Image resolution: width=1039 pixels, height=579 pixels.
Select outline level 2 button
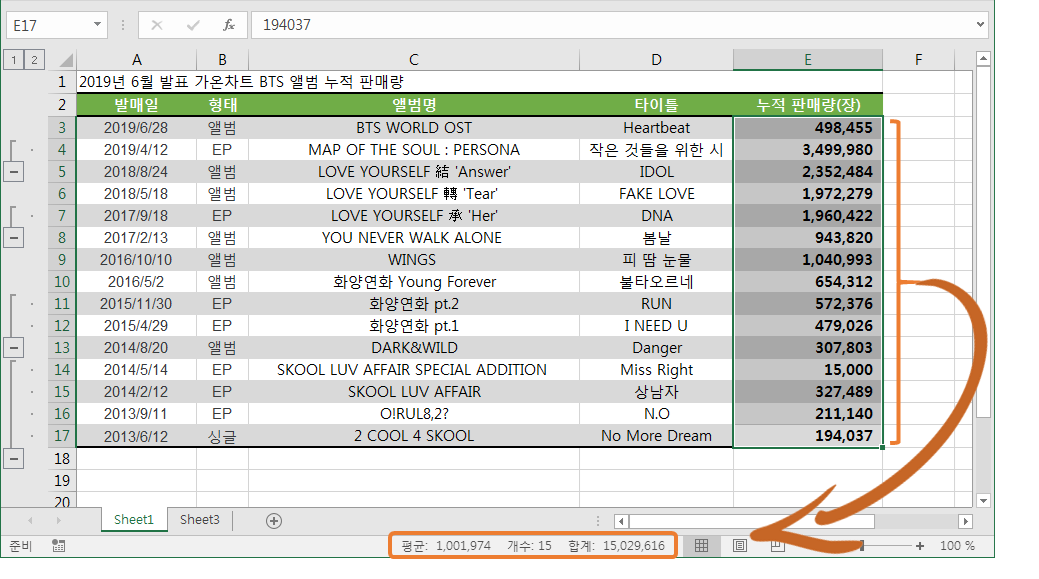coord(34,60)
